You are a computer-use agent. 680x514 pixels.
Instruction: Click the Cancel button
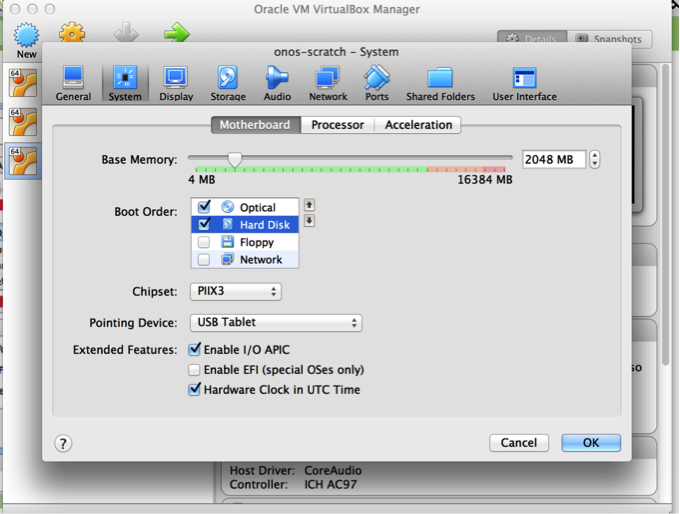point(518,443)
